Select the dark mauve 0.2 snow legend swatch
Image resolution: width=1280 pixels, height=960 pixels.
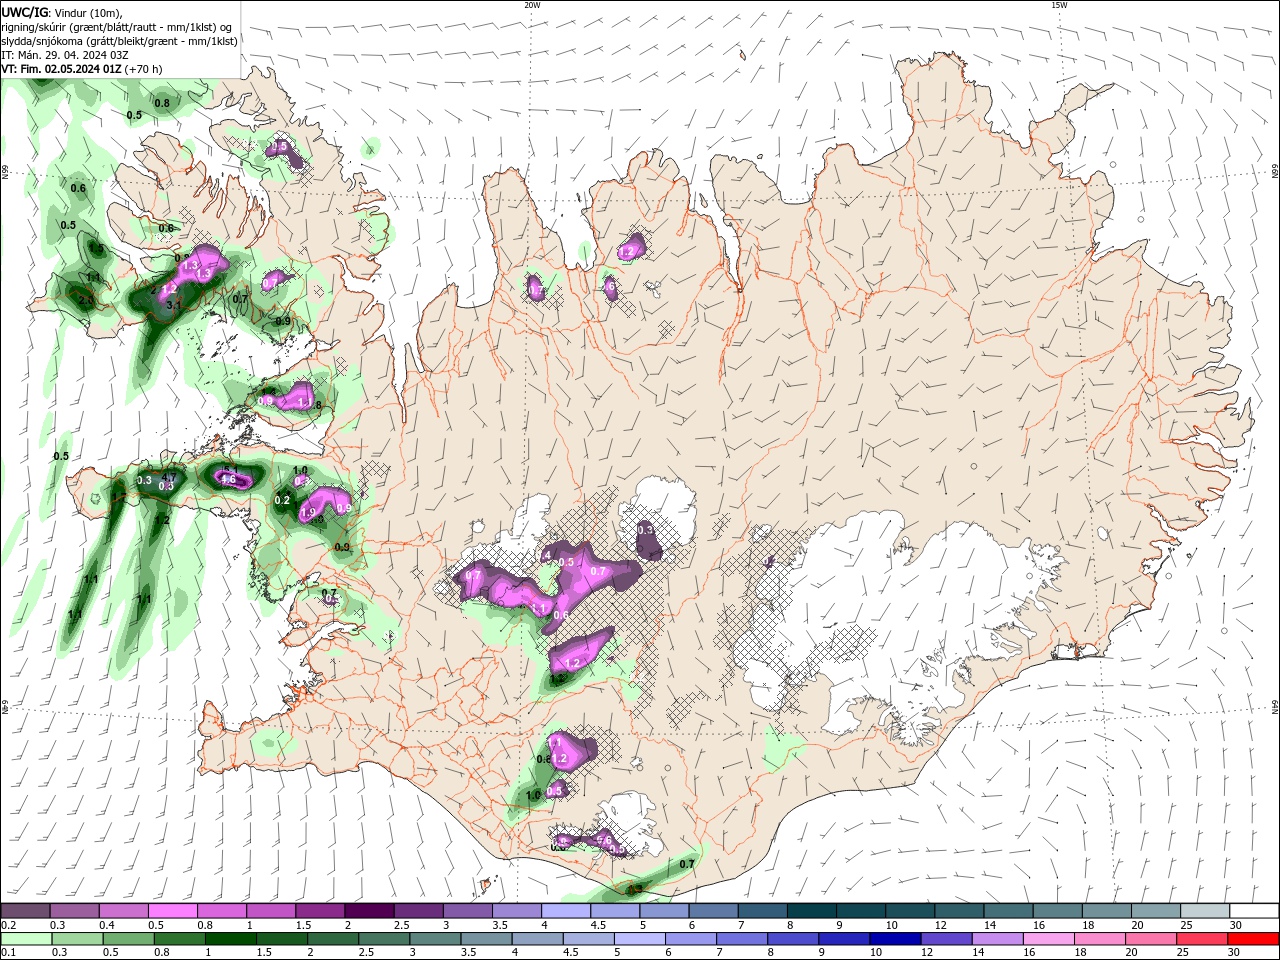pos(26,911)
